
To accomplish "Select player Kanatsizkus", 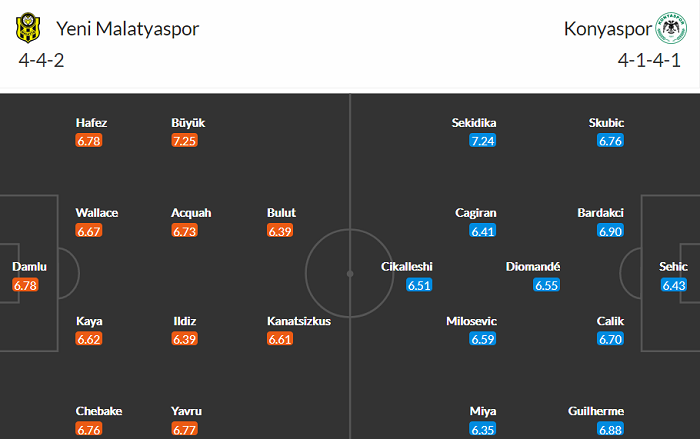I will coord(298,321).
